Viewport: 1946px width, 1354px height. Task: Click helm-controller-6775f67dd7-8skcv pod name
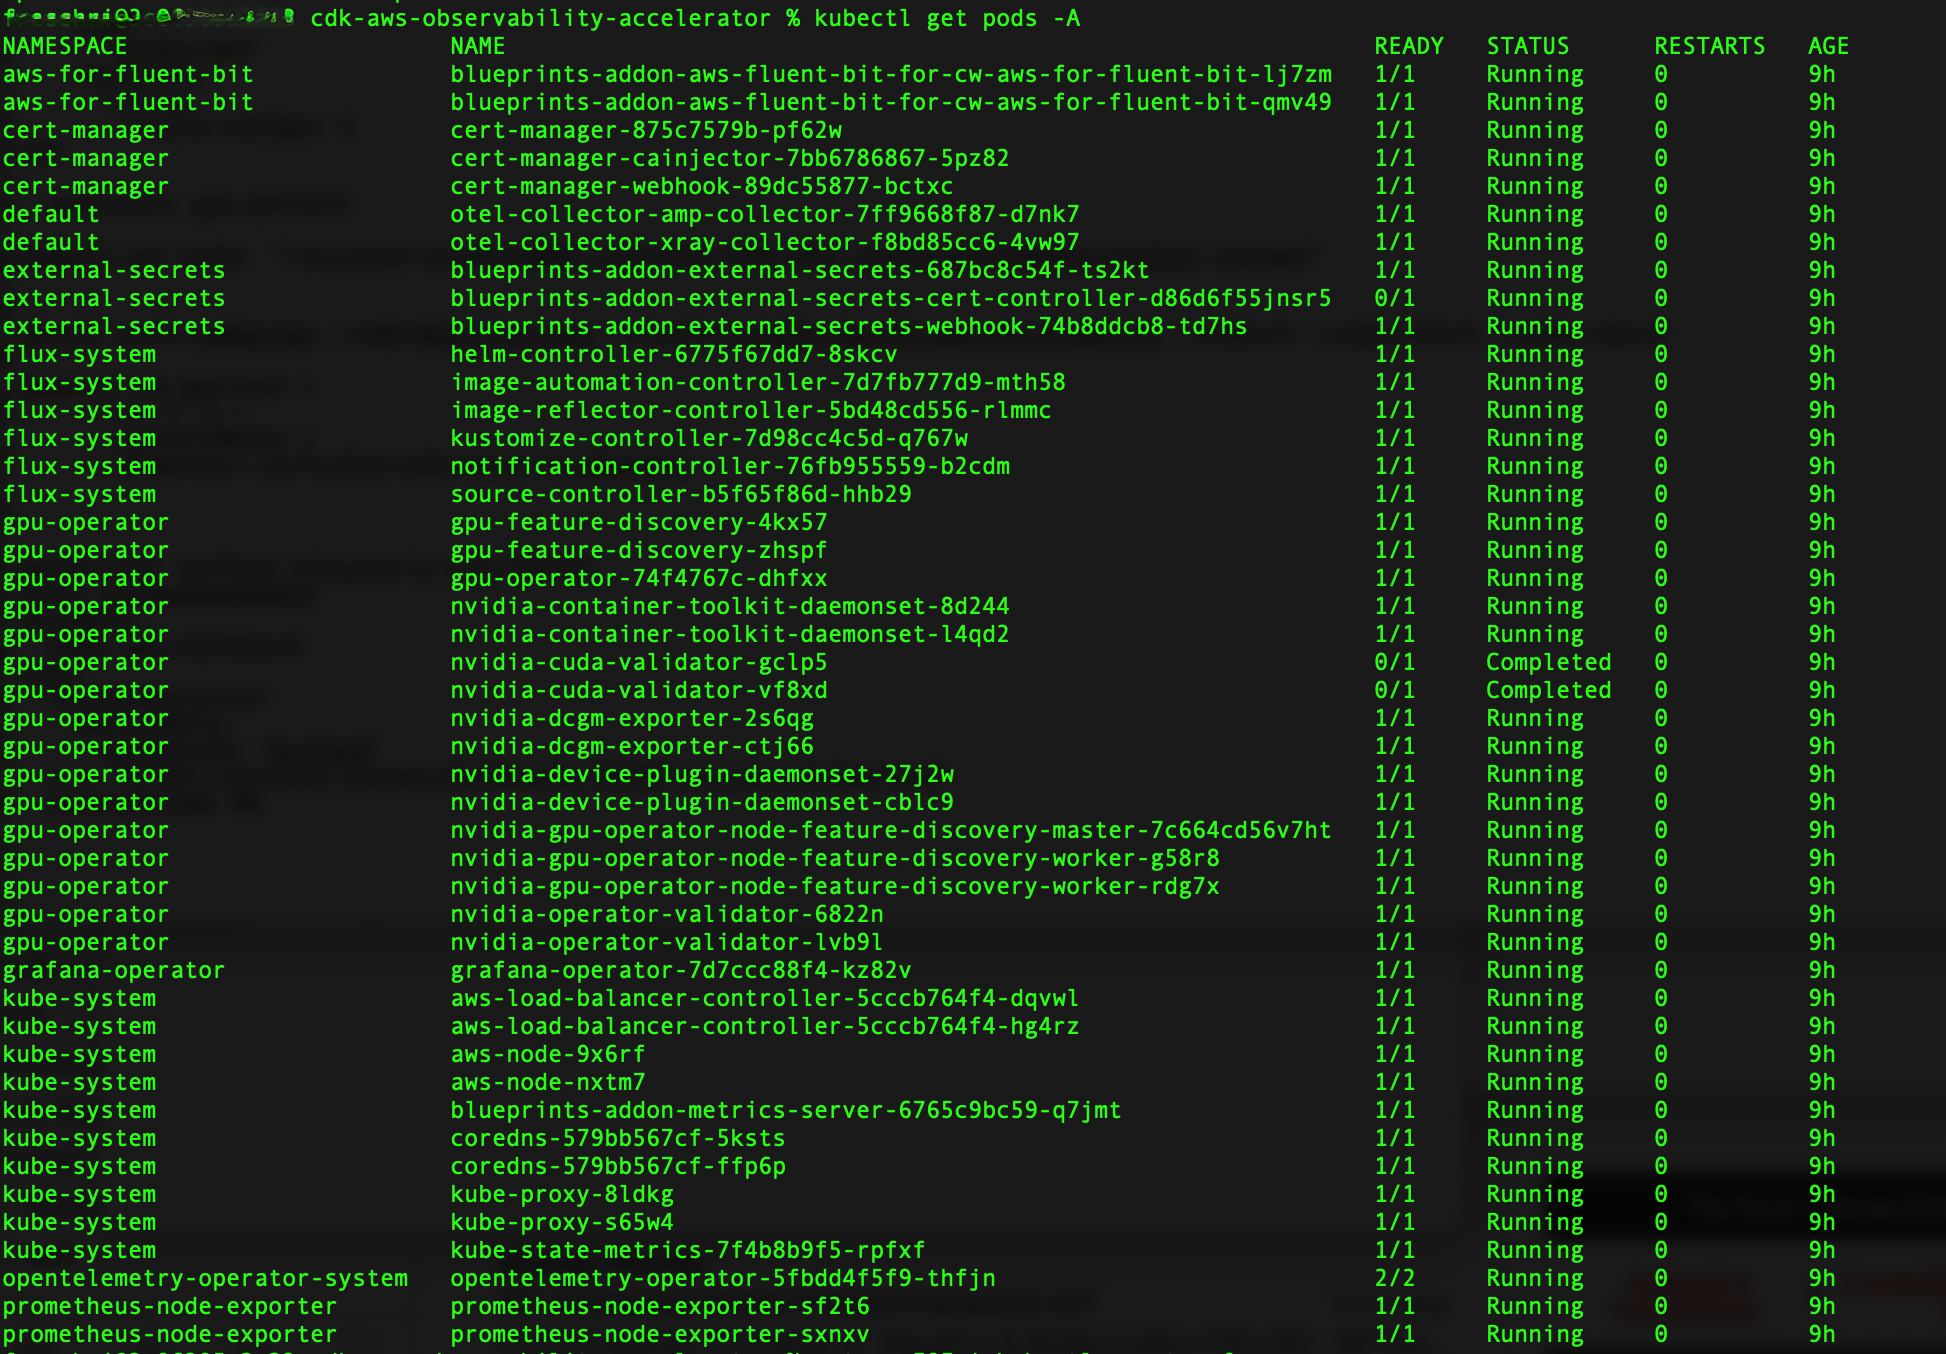tap(673, 354)
